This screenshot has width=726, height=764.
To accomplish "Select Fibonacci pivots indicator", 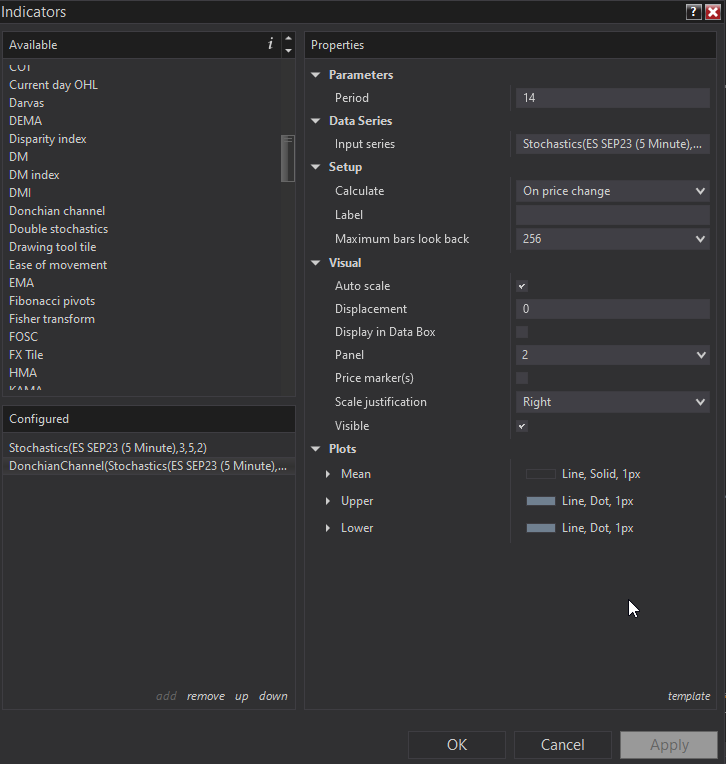I will pyautogui.click(x=52, y=301).
